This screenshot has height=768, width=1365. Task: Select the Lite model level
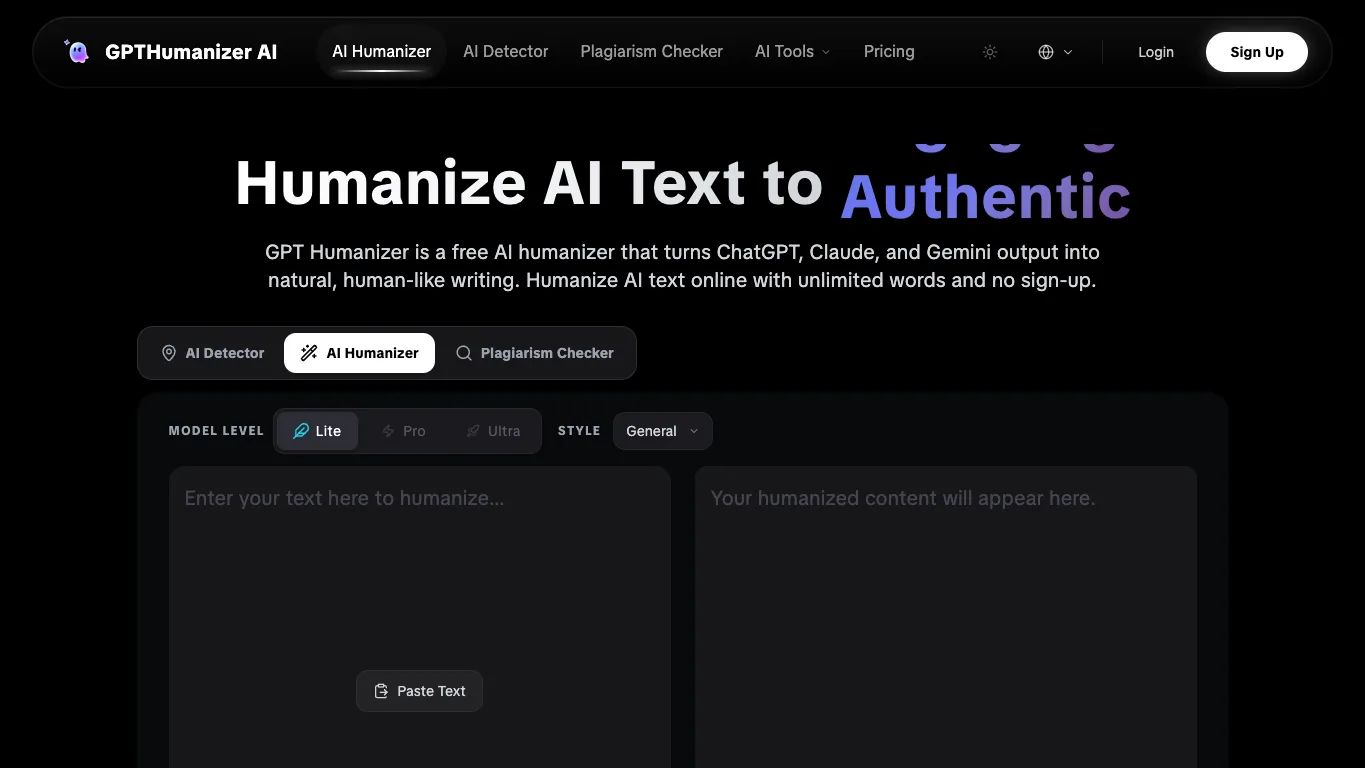317,431
